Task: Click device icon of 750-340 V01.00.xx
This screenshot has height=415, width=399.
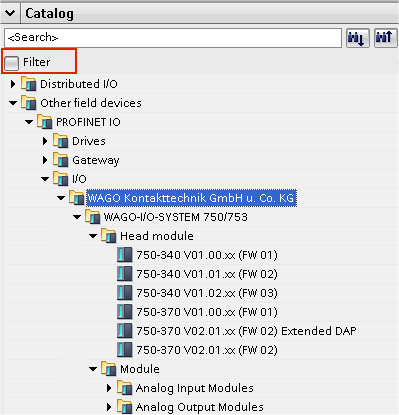Action: 125,255
